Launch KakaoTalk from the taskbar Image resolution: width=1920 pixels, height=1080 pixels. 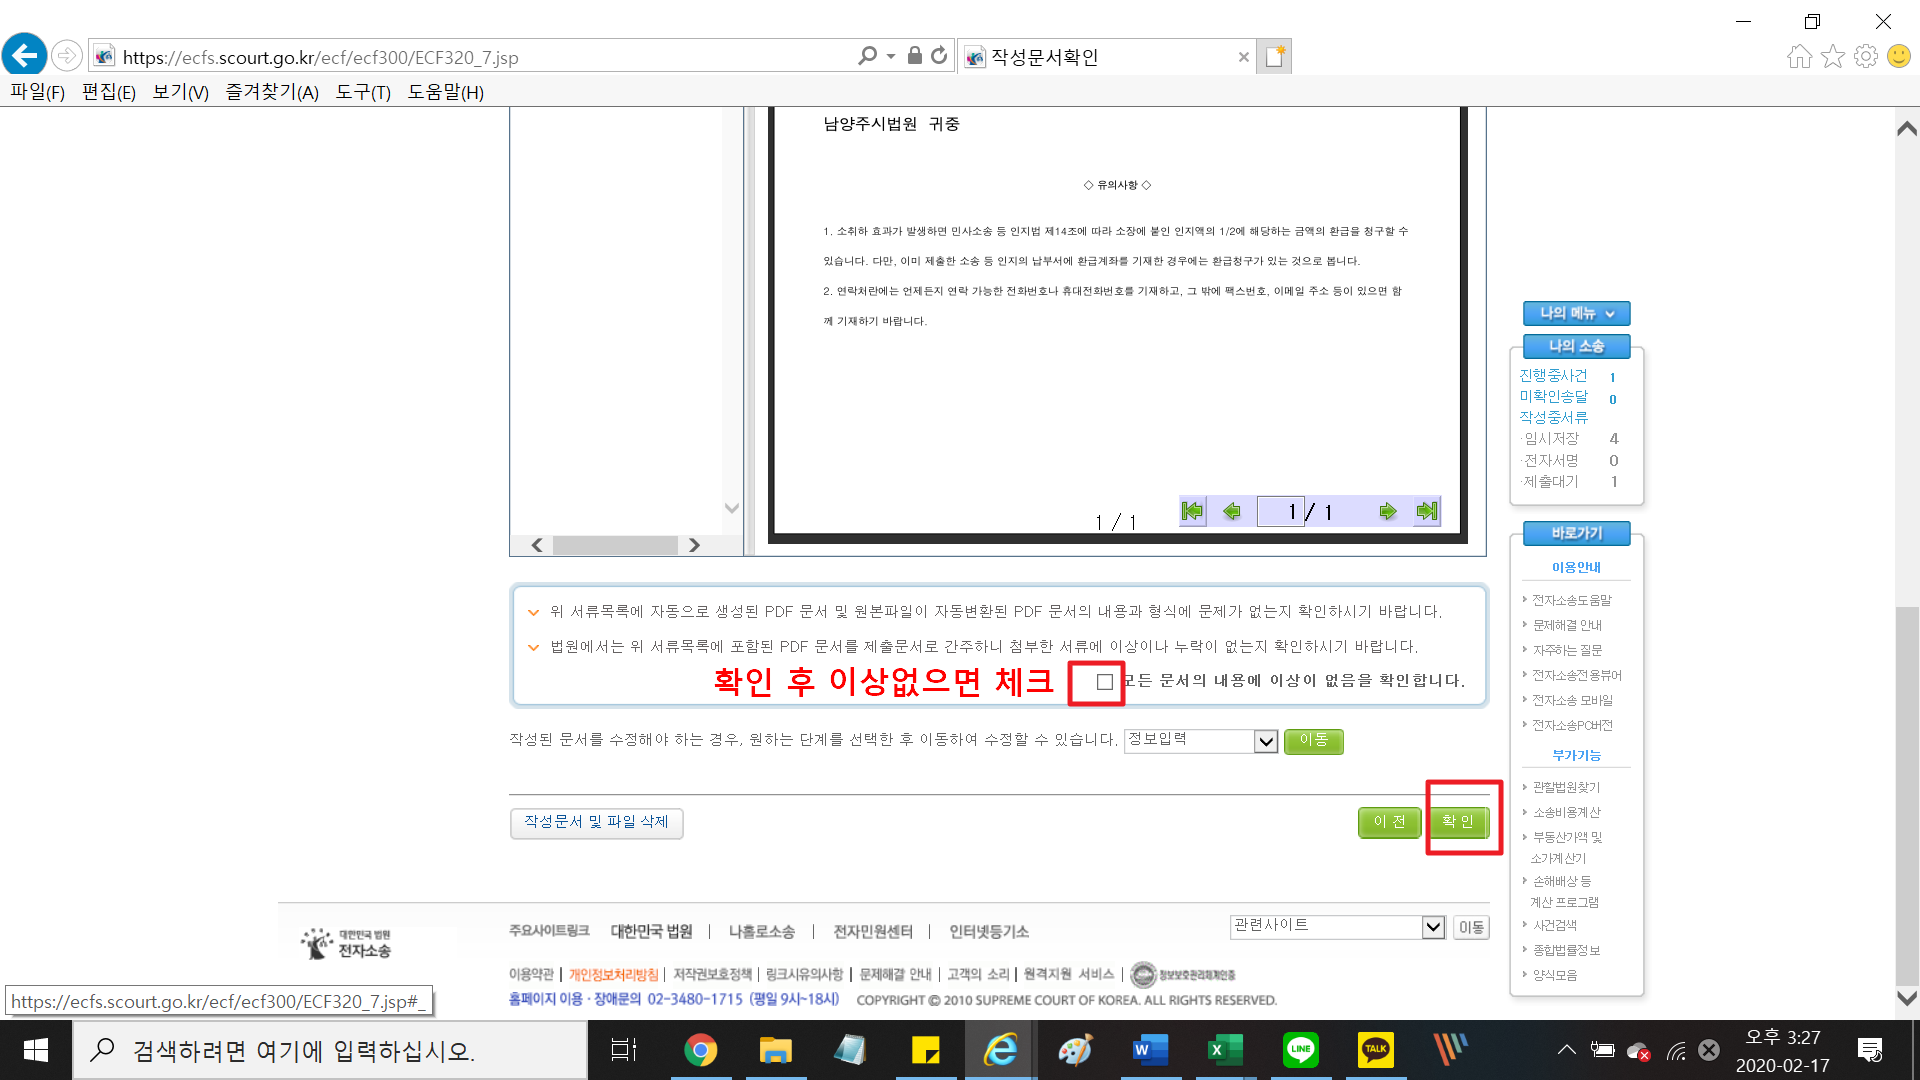(x=1375, y=1050)
